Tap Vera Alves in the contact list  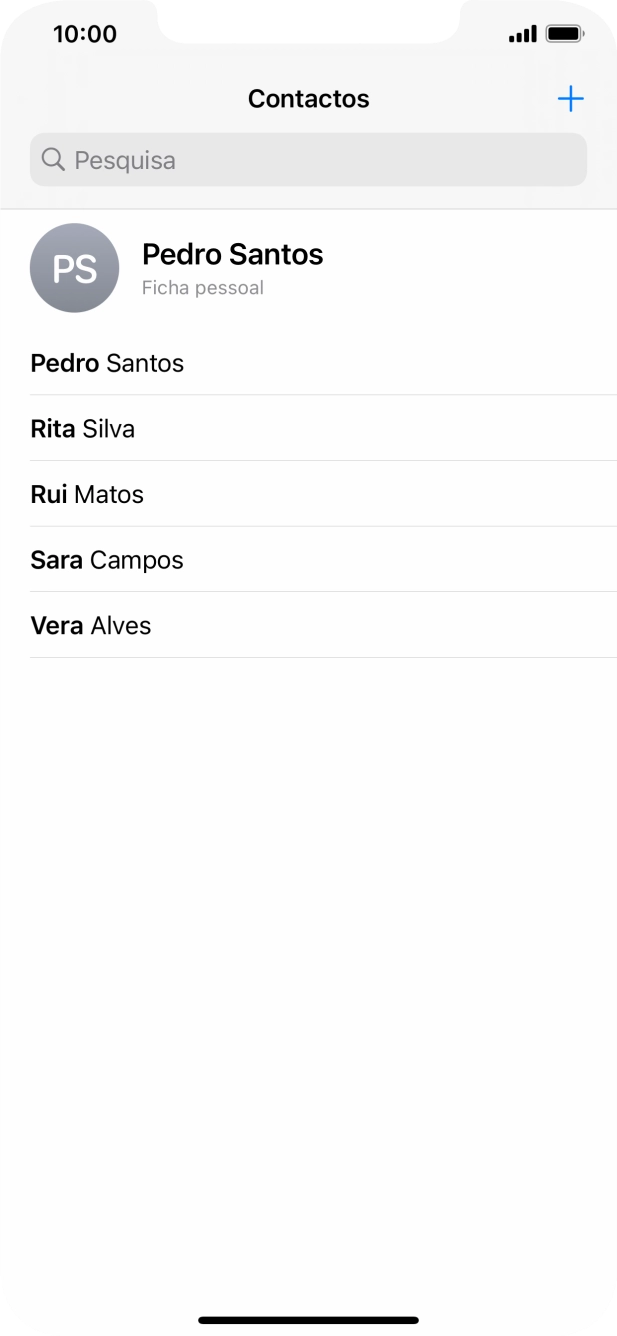90,625
